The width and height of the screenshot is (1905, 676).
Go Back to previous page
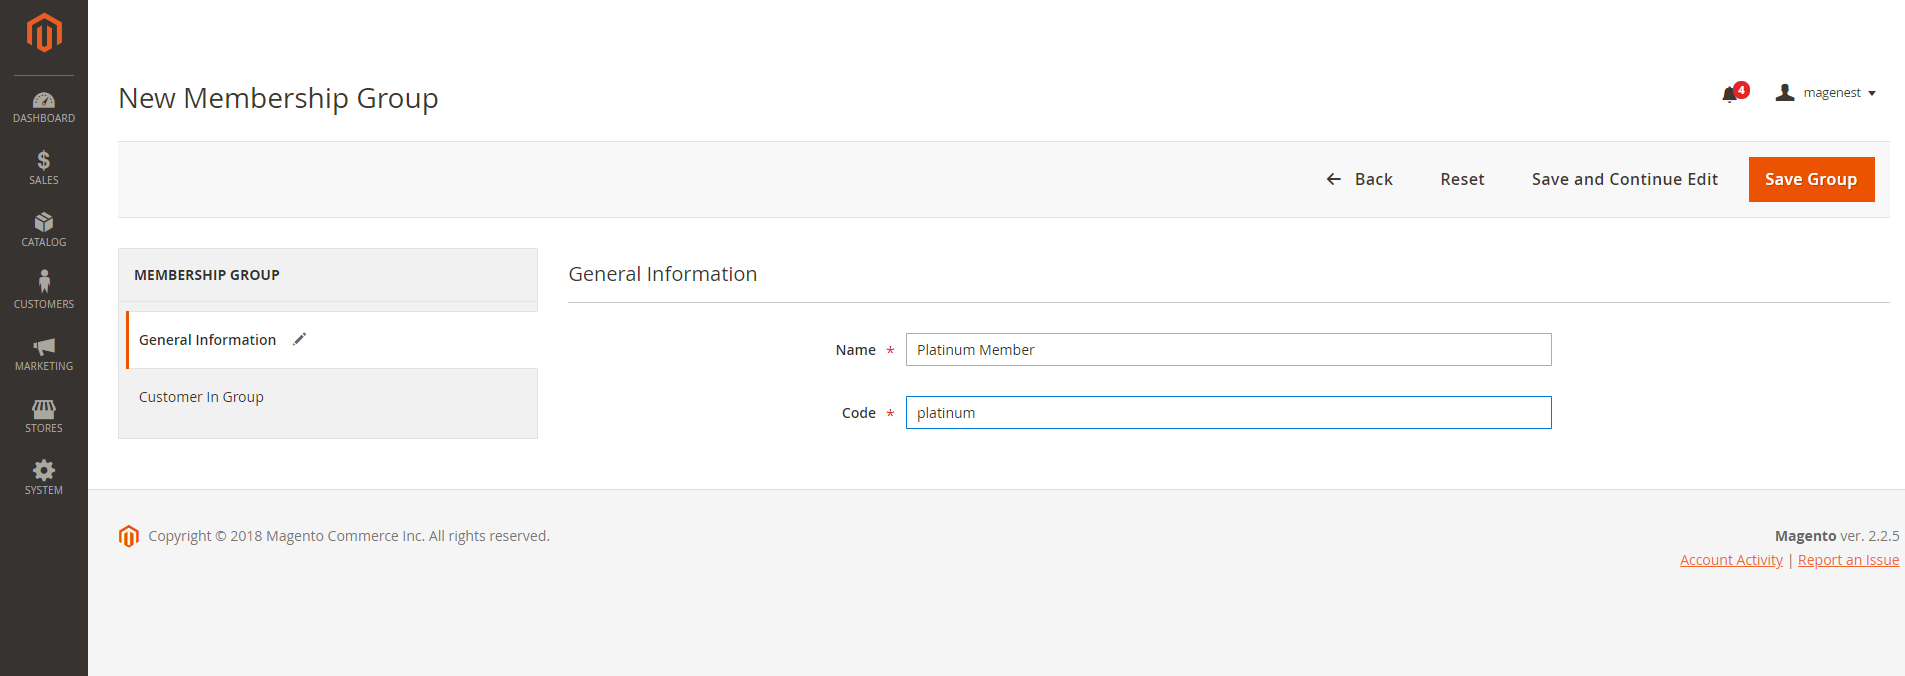(1360, 179)
